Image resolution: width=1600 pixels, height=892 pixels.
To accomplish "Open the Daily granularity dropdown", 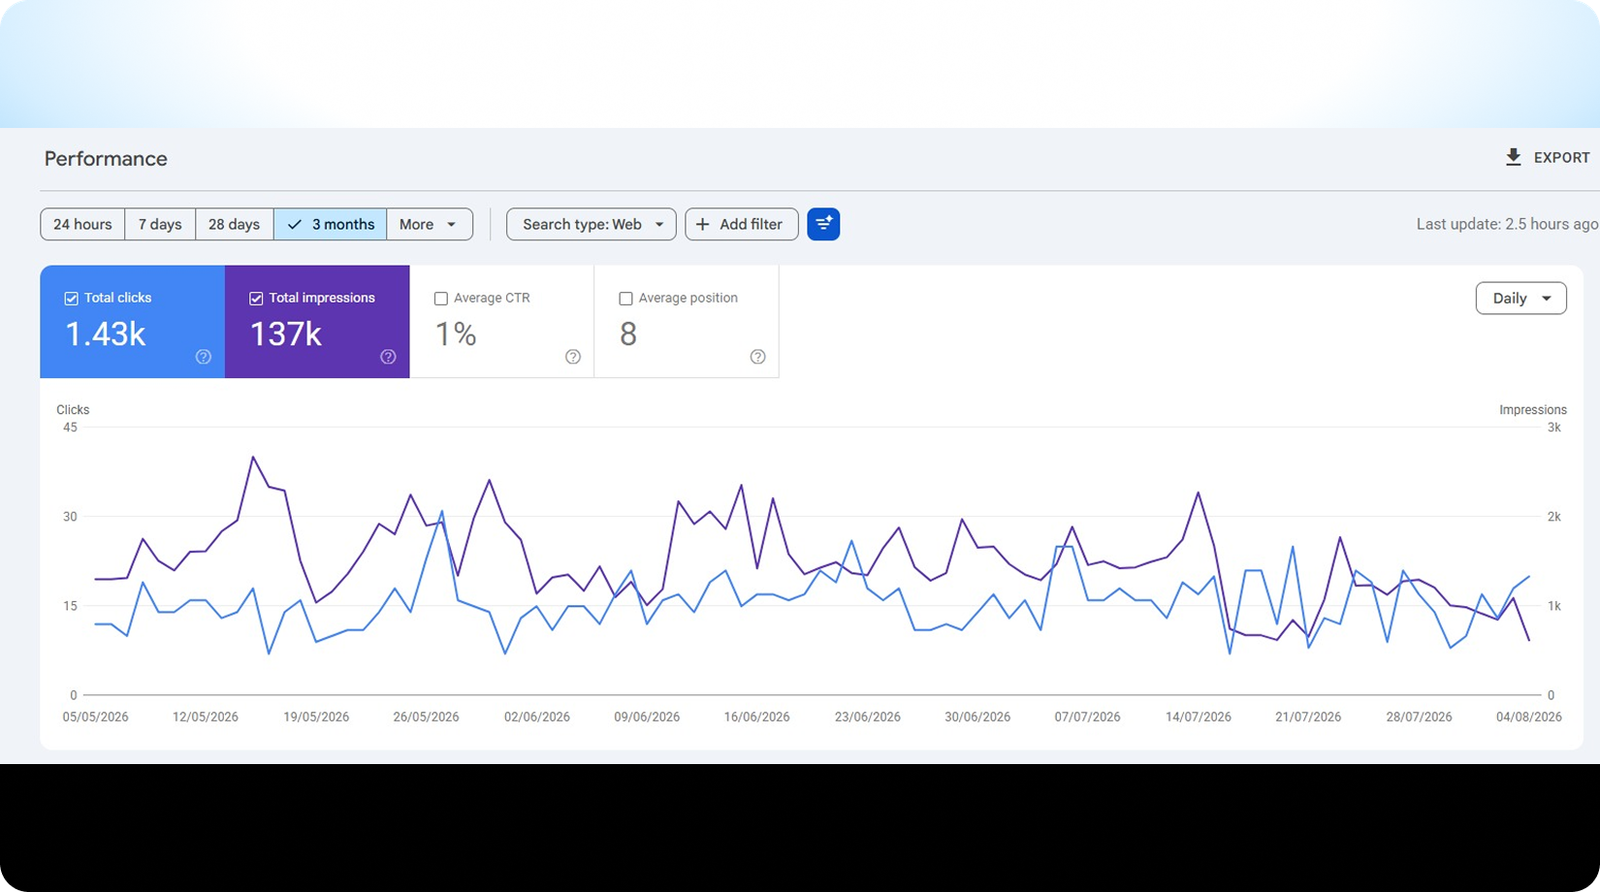I will [x=1521, y=298].
